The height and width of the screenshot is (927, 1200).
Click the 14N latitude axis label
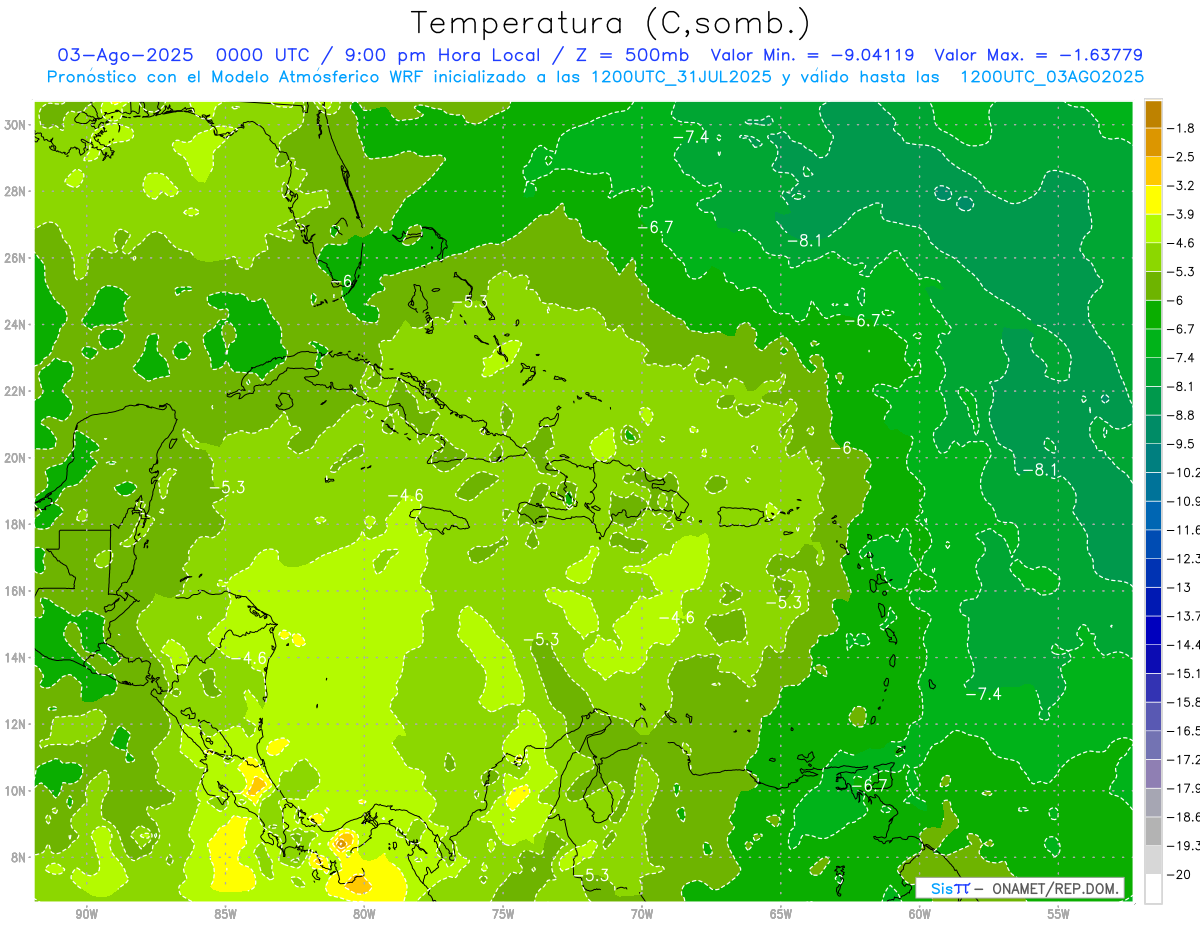pyautogui.click(x=16, y=658)
